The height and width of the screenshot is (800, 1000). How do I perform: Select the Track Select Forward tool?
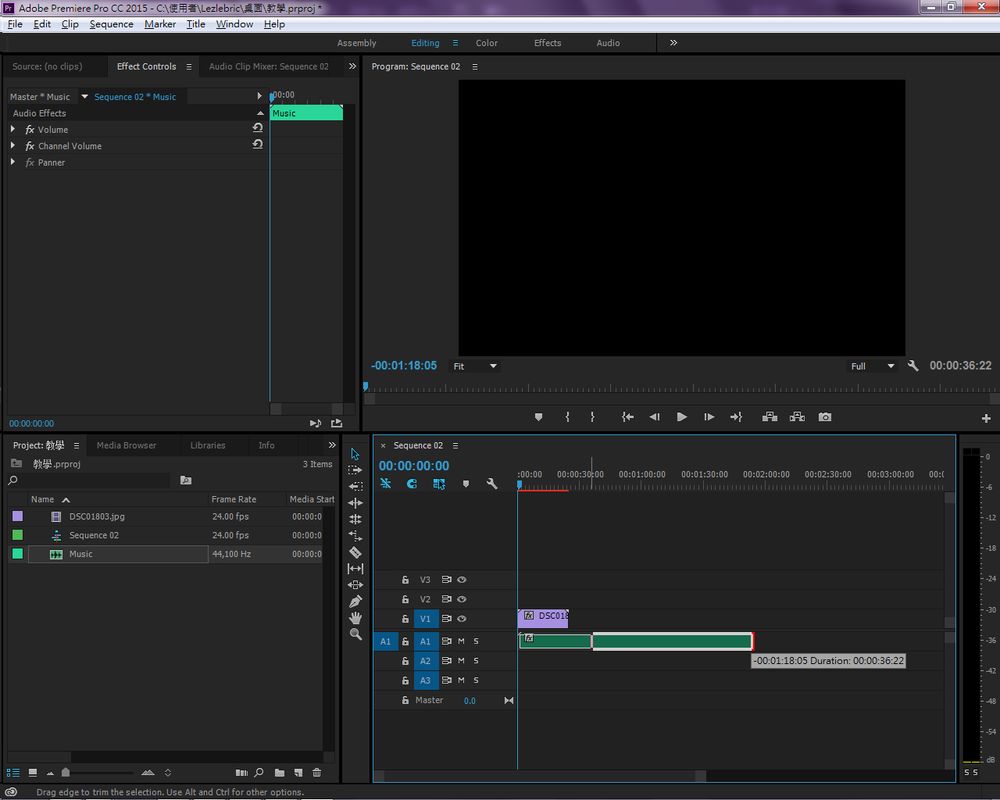tap(355, 470)
